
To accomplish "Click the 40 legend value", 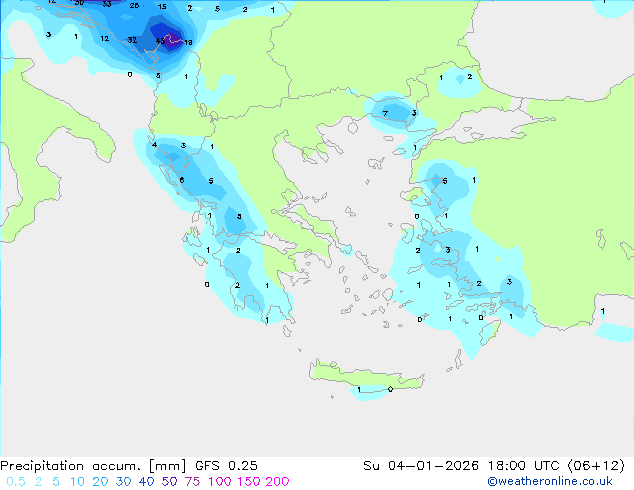I will click(x=146, y=482).
